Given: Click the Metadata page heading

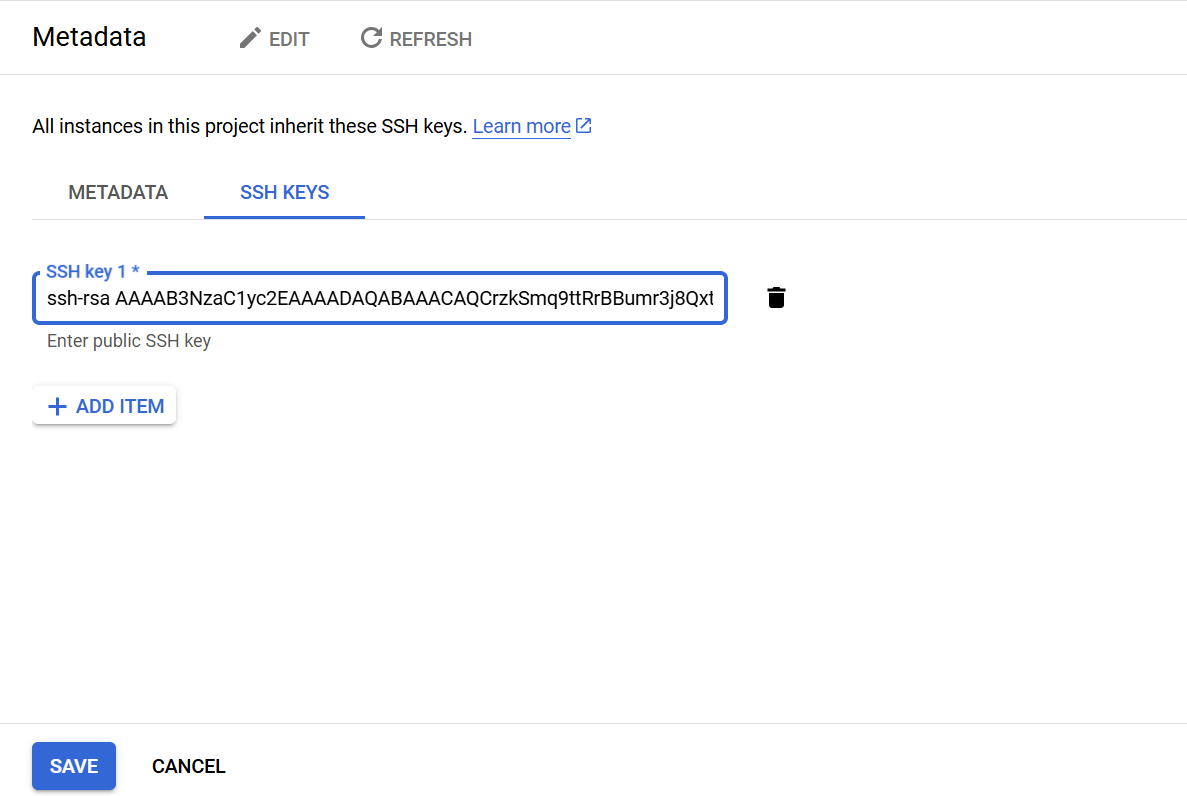Looking at the screenshot, I should pyautogui.click(x=89, y=37).
